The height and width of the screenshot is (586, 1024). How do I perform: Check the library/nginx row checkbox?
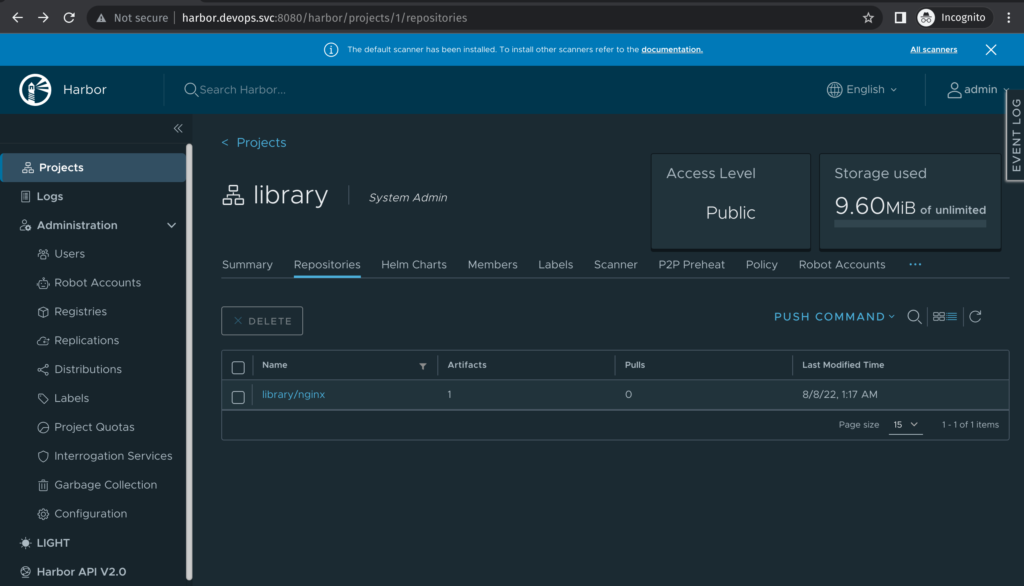pos(238,397)
